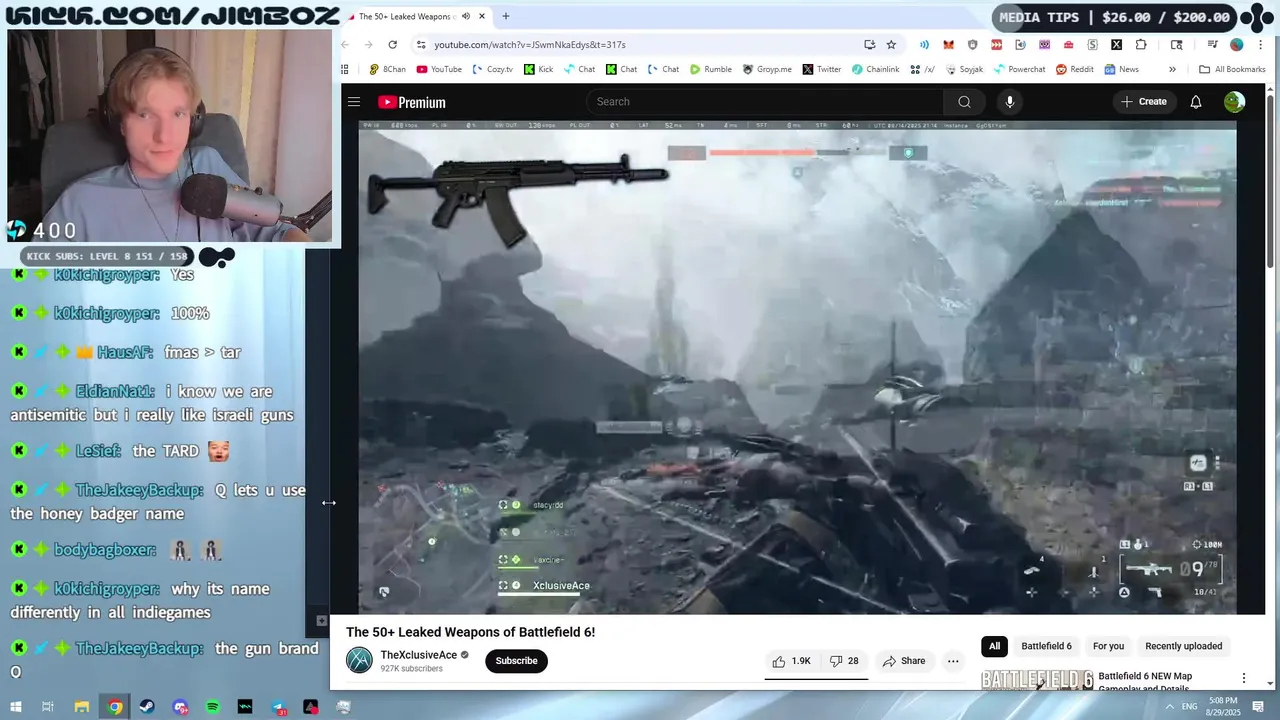
Task: Open the more actions ellipsis under video
Action: point(953,661)
